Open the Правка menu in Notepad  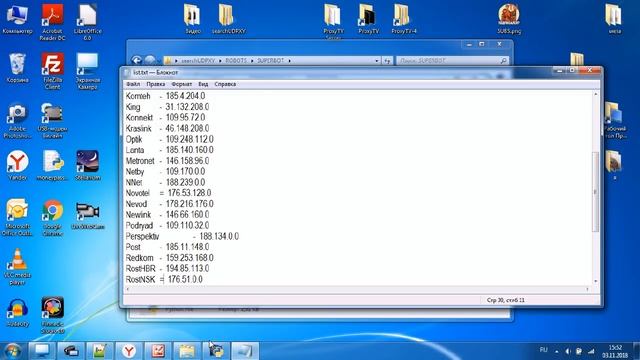156,84
